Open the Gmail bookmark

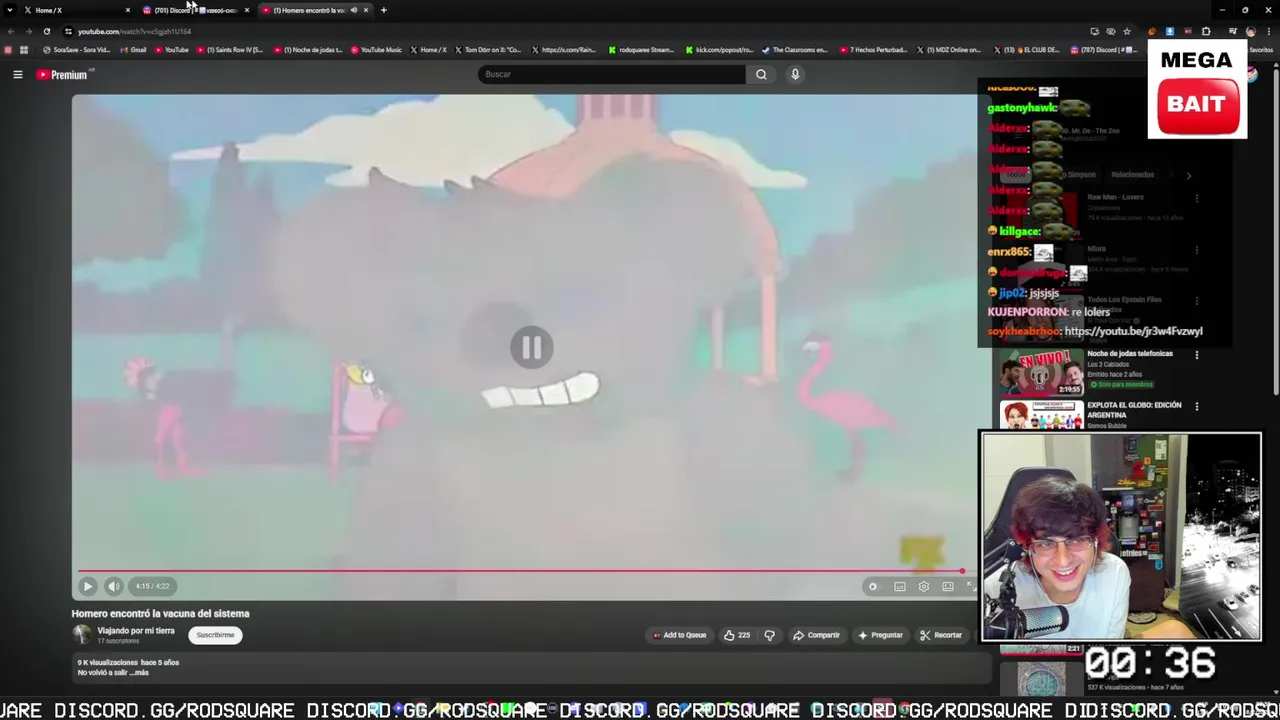(x=133, y=50)
